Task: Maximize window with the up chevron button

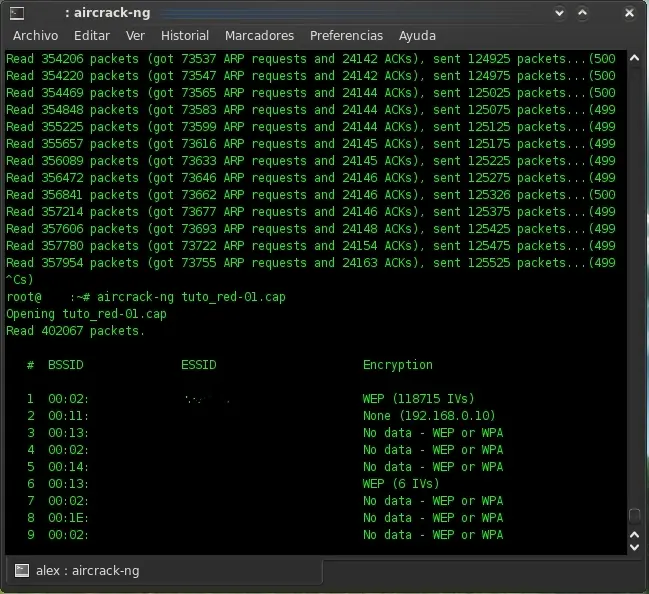Action: coord(582,13)
